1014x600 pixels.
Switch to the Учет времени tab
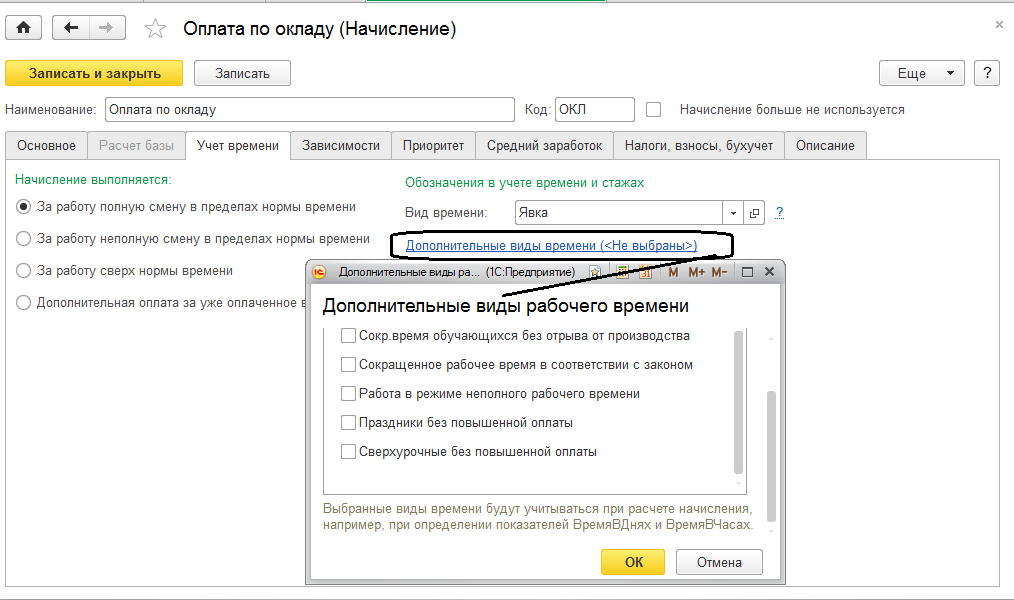point(238,145)
